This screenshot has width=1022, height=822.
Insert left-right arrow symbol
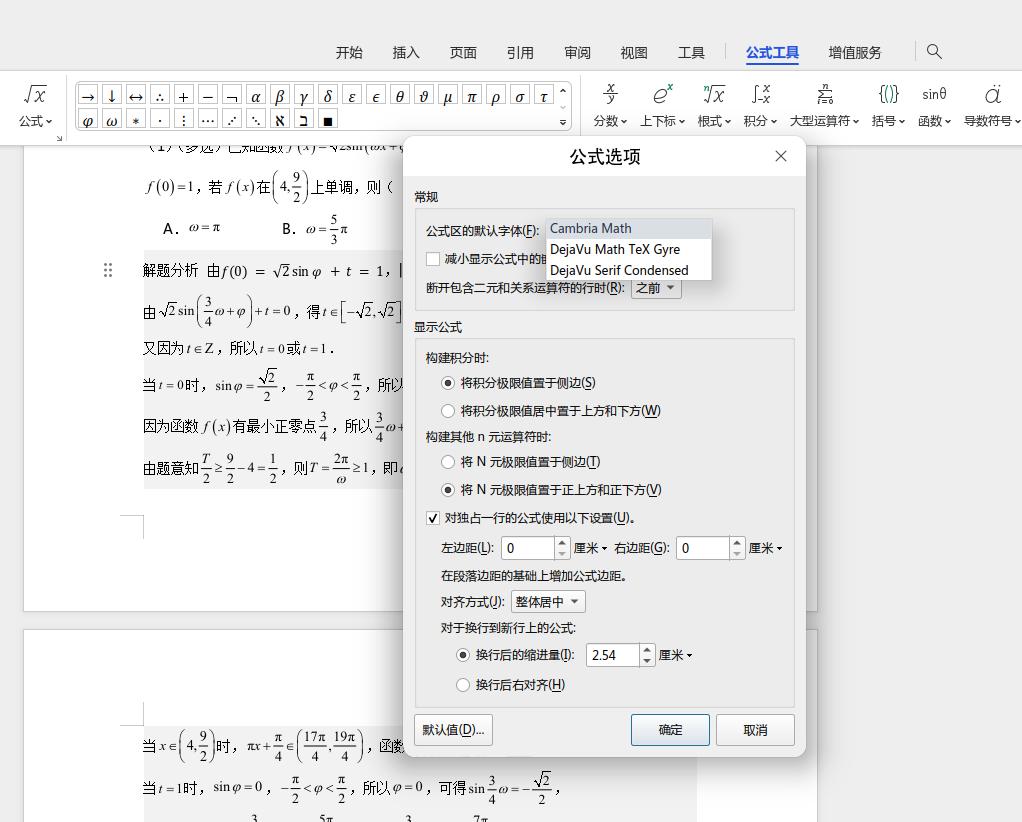[x=136, y=96]
